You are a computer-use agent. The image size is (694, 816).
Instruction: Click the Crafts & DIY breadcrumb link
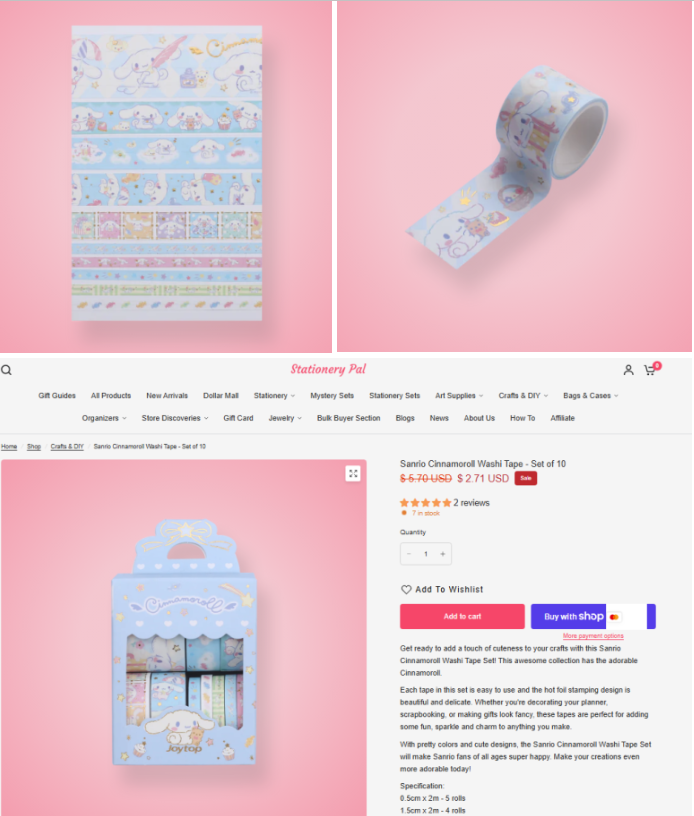(67, 447)
